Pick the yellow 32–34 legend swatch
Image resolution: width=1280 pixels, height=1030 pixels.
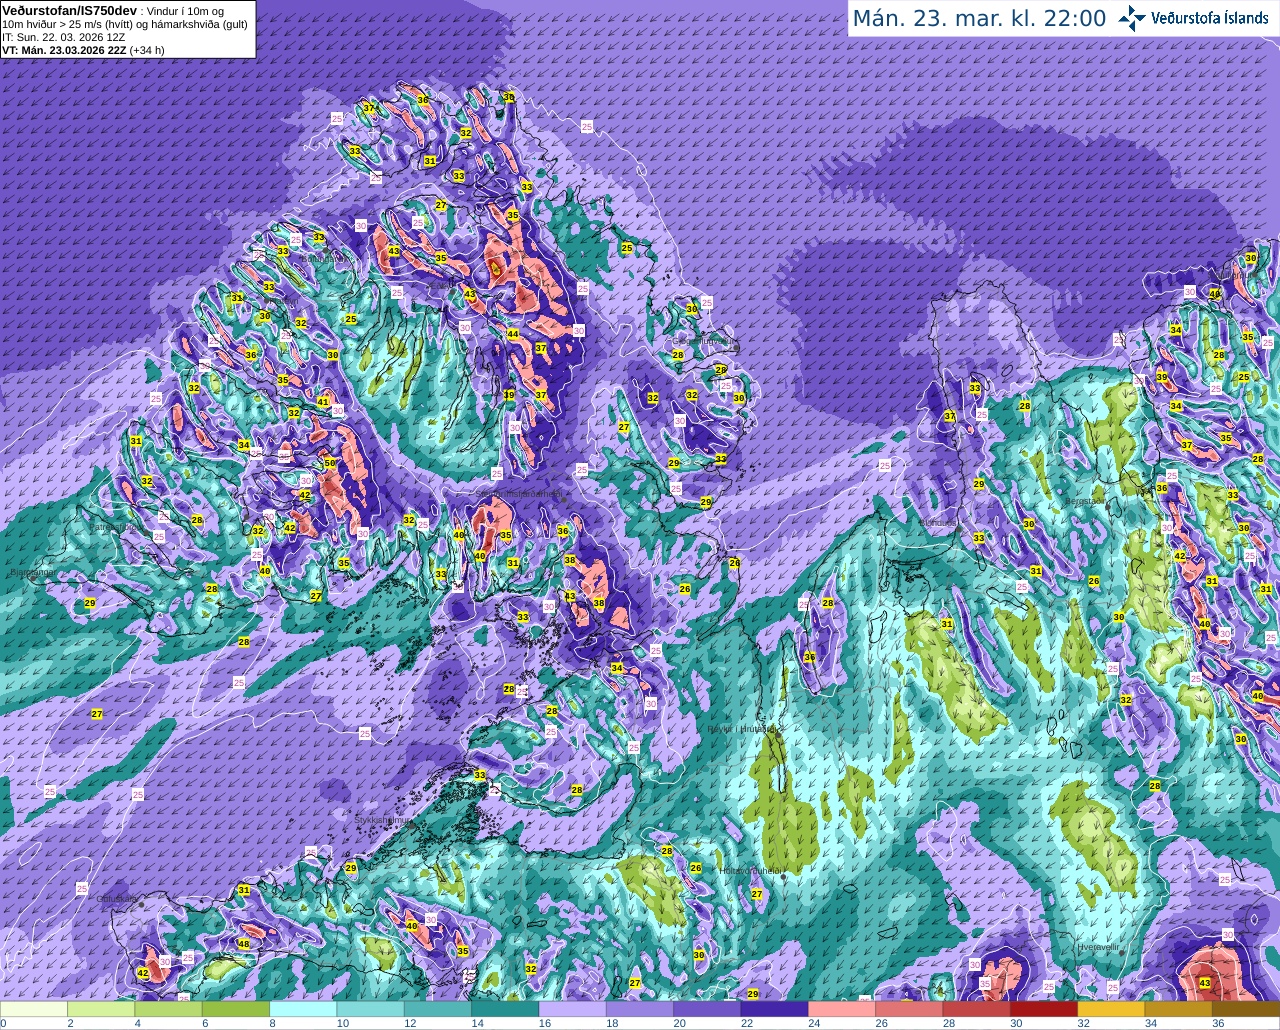coord(1109,1009)
